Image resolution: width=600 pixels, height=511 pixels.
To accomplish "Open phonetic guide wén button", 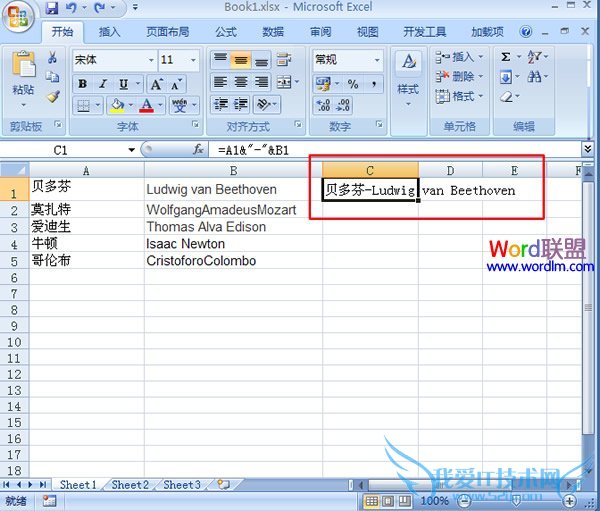I will [x=179, y=105].
